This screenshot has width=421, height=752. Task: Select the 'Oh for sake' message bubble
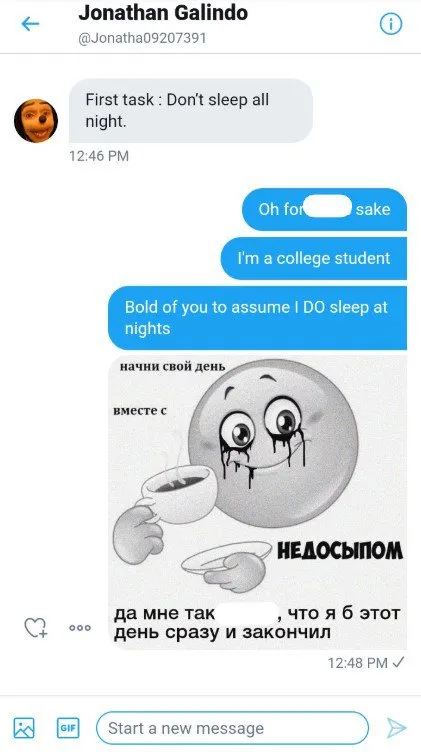click(x=324, y=209)
